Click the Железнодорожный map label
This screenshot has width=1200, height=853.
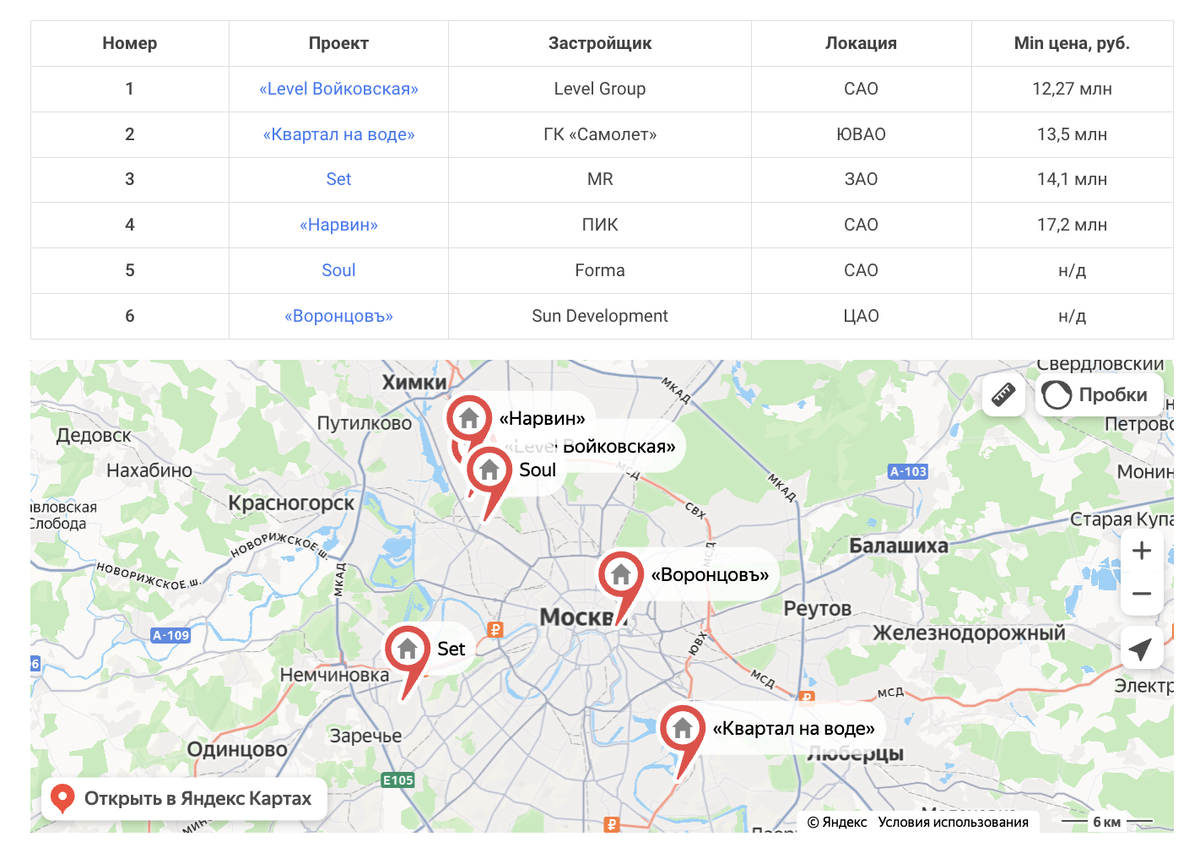pos(969,633)
